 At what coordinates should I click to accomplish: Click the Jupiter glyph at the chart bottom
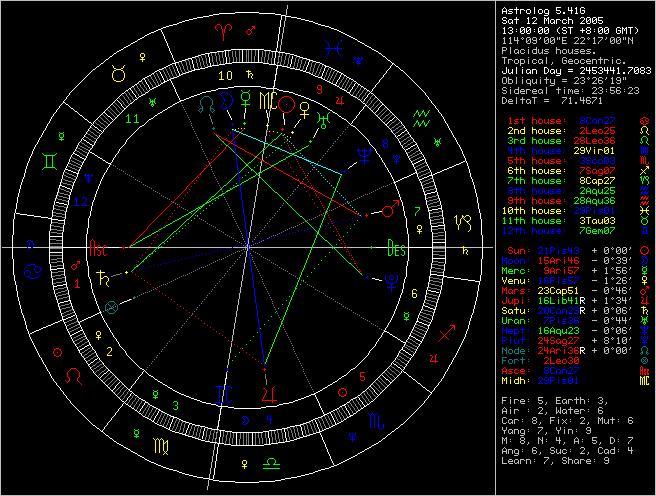coord(269,380)
